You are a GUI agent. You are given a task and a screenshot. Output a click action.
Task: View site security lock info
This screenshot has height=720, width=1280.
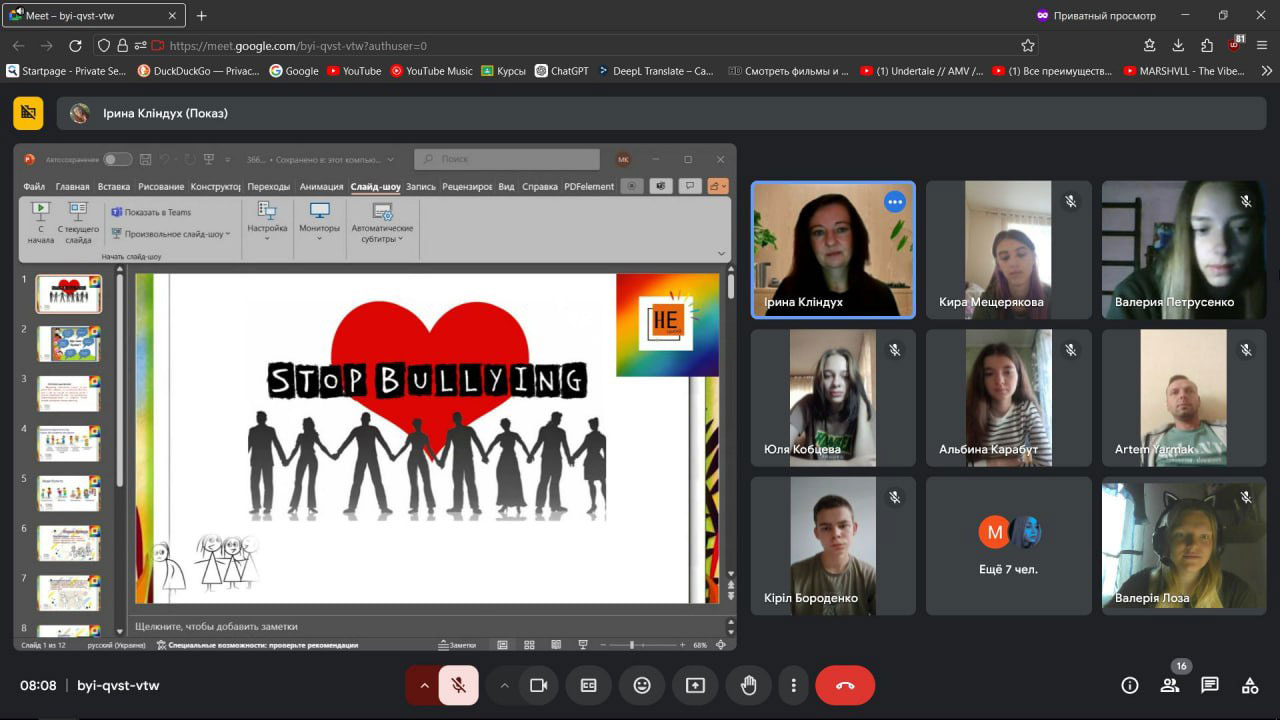click(x=122, y=45)
